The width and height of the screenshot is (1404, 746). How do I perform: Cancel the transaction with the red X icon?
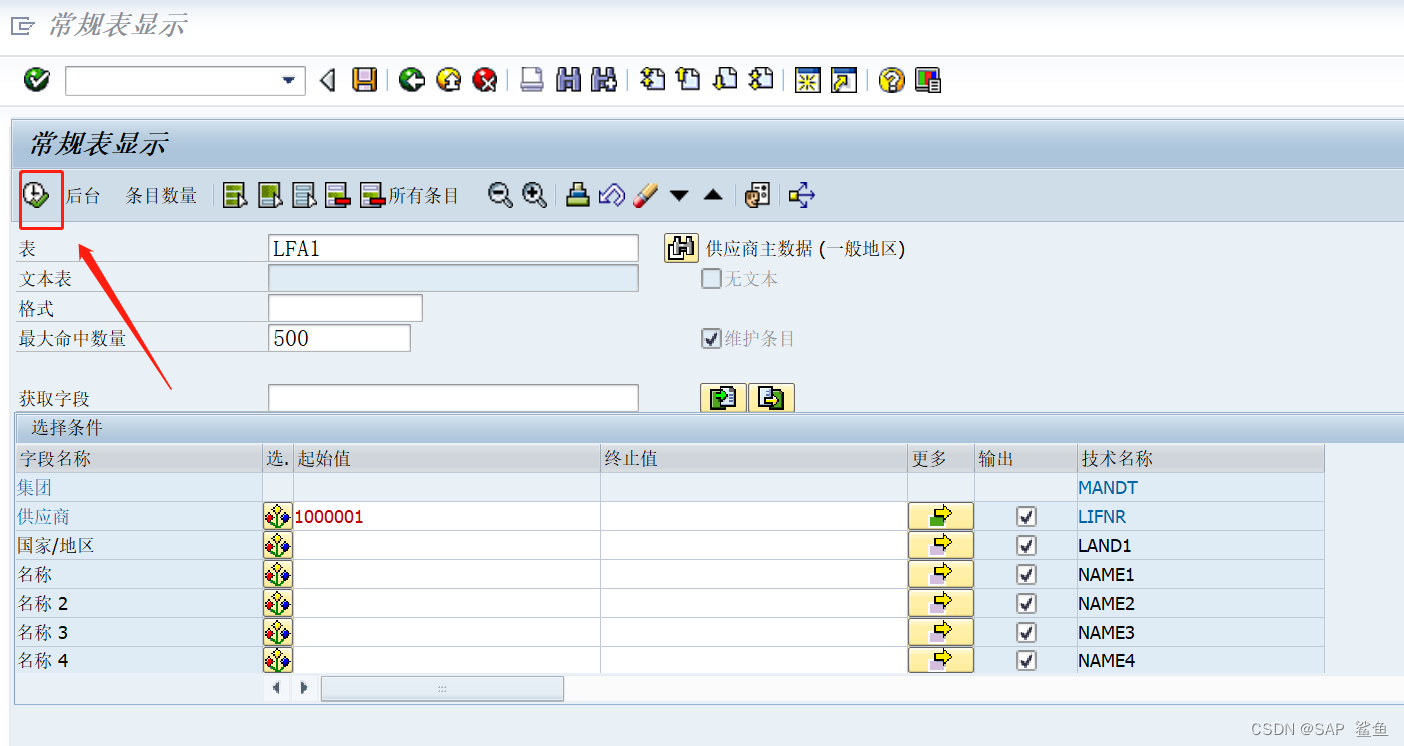[485, 80]
